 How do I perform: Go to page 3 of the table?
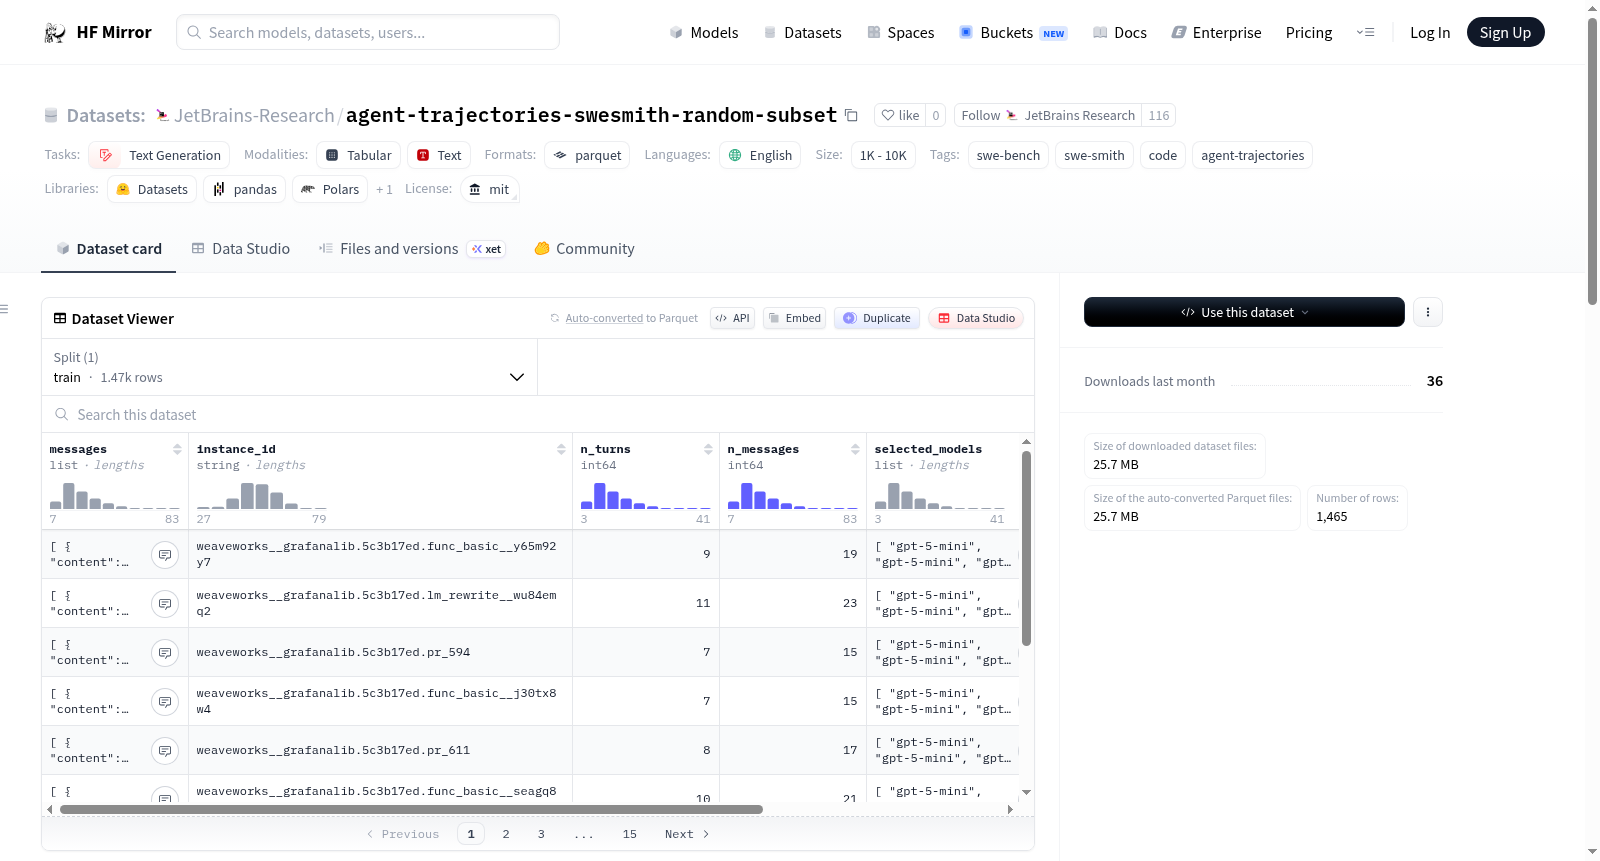(x=541, y=834)
